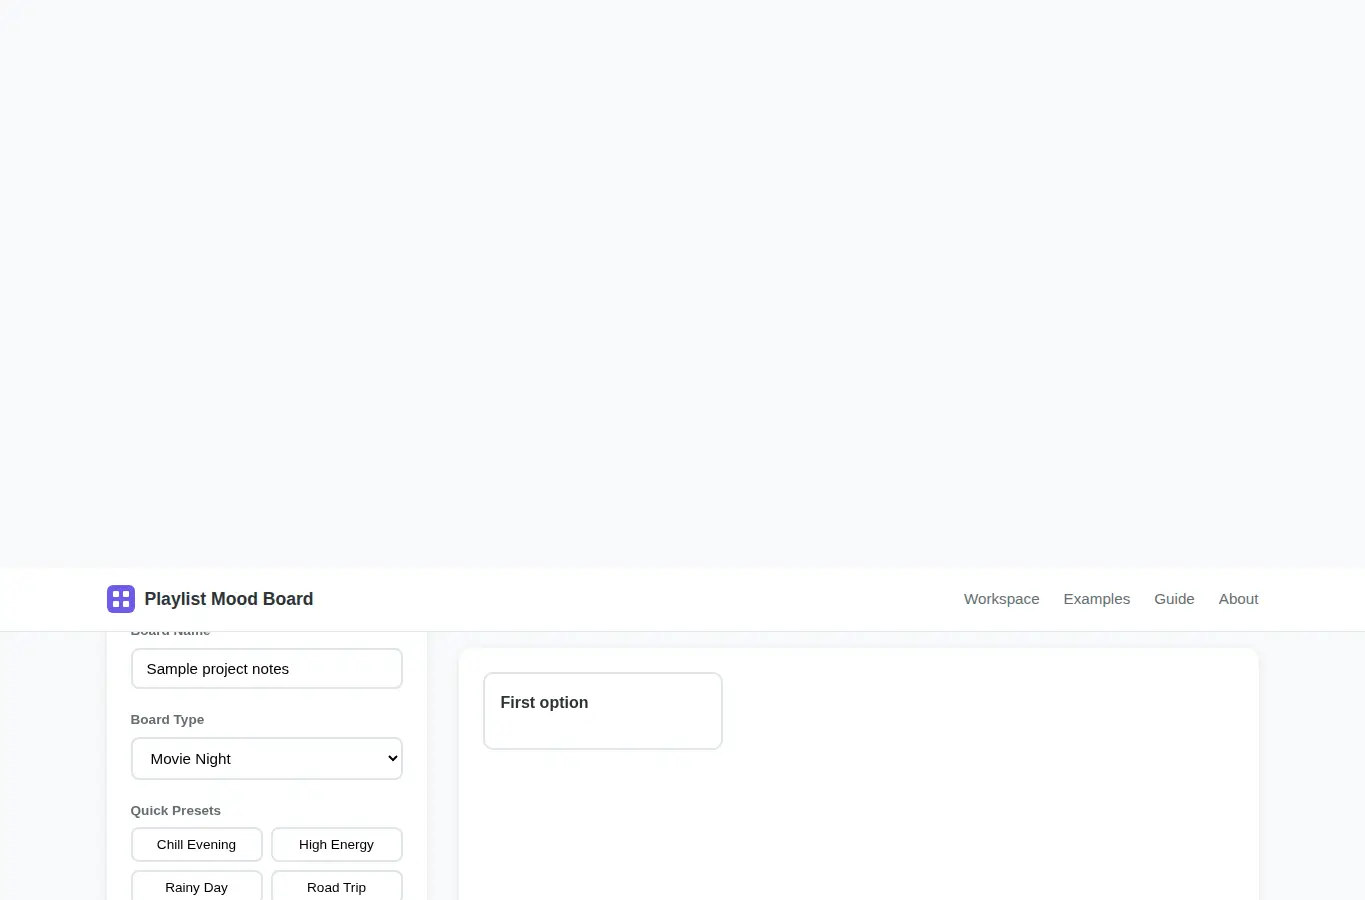Click the board name input field
This screenshot has height=900, width=1365.
pyautogui.click(x=267, y=669)
